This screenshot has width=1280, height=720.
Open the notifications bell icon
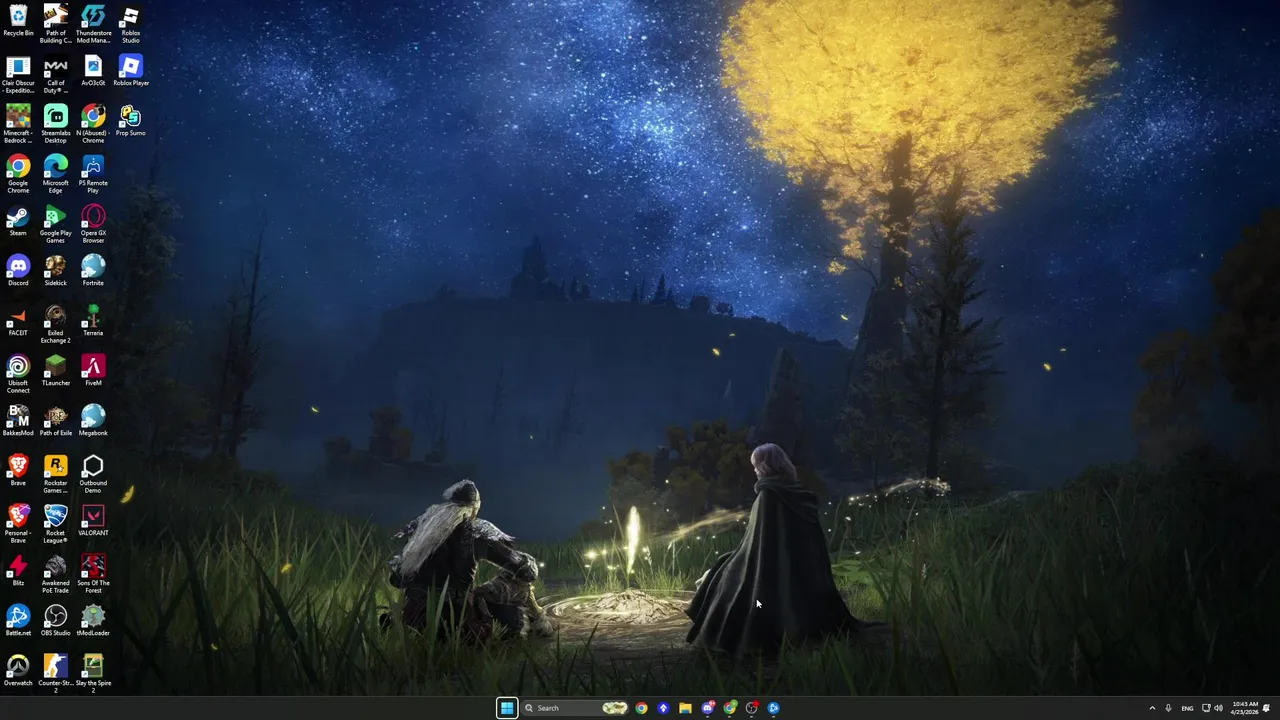point(1267,708)
